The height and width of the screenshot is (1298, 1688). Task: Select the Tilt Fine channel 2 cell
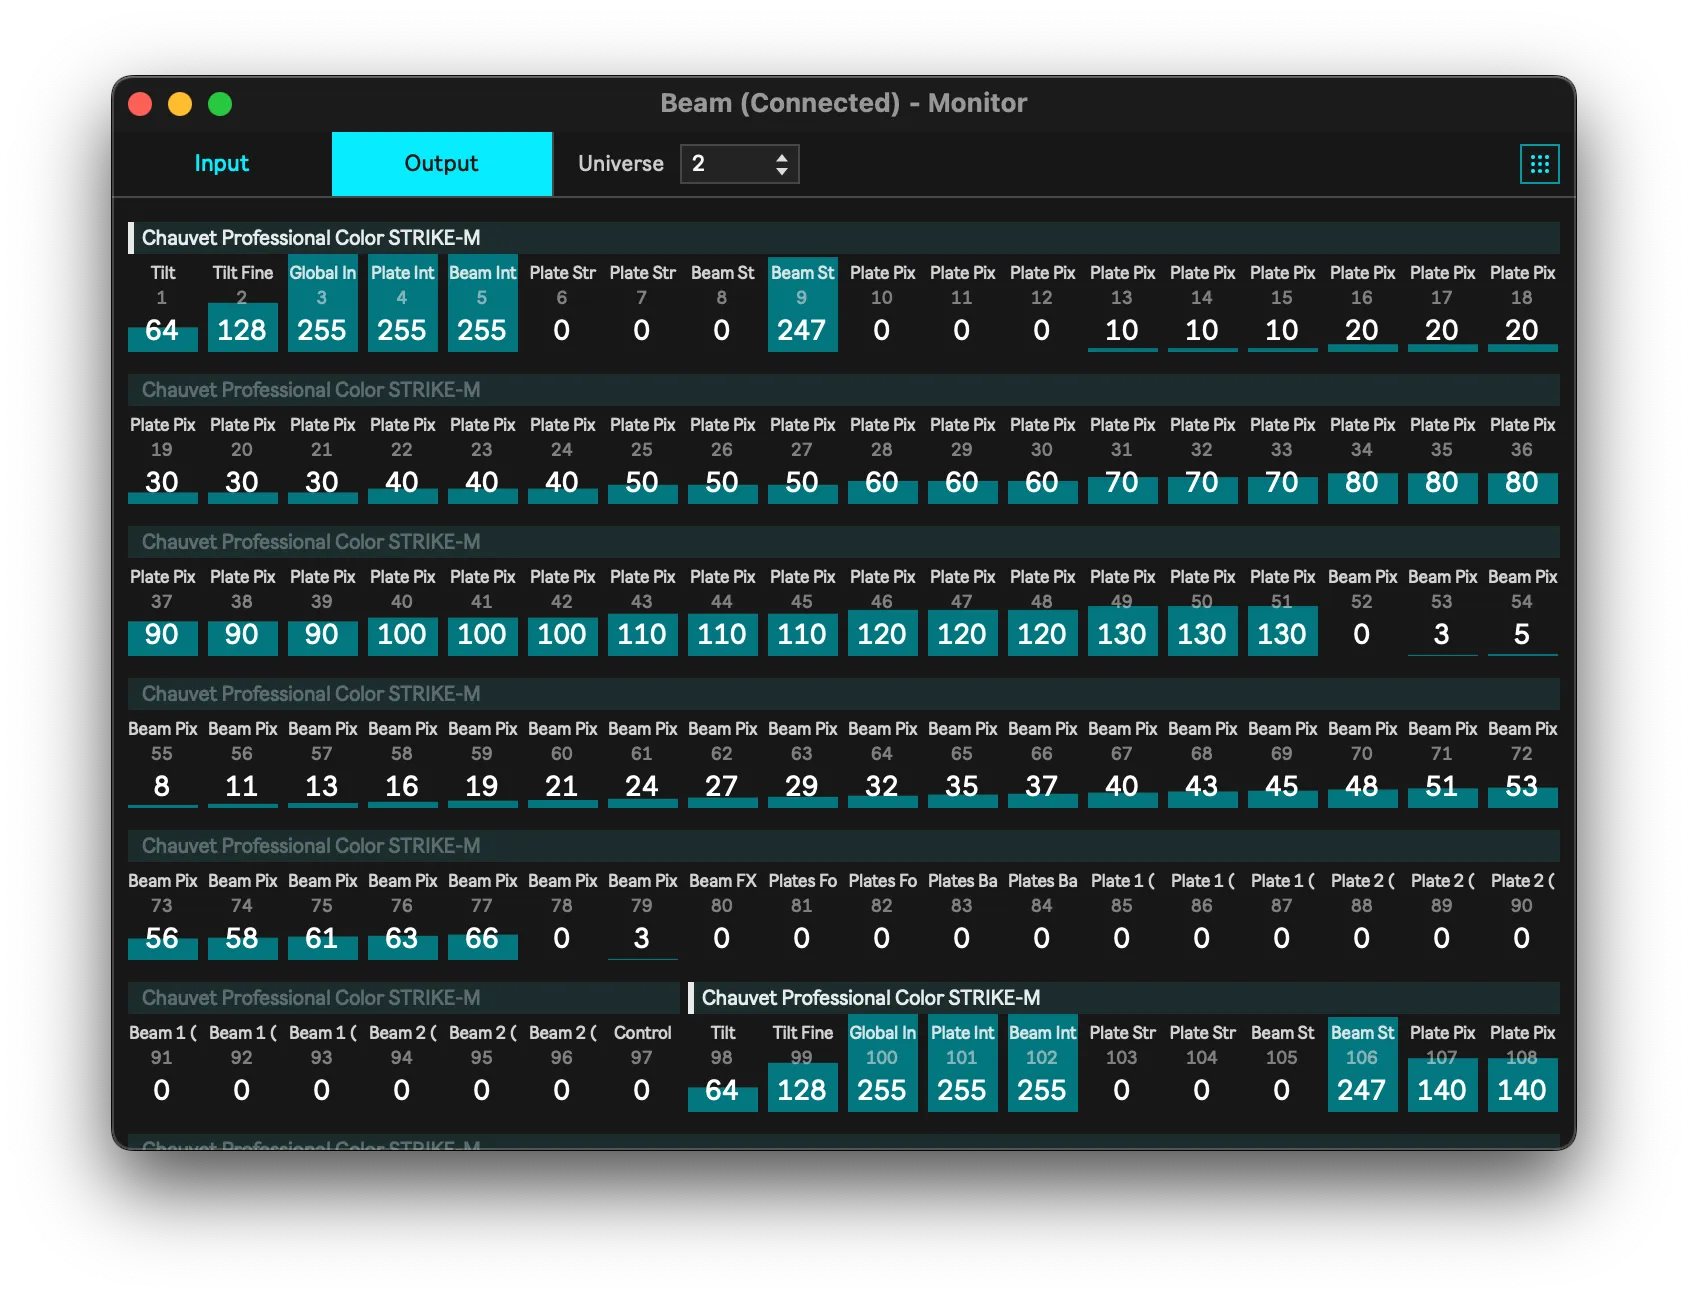[x=242, y=305]
